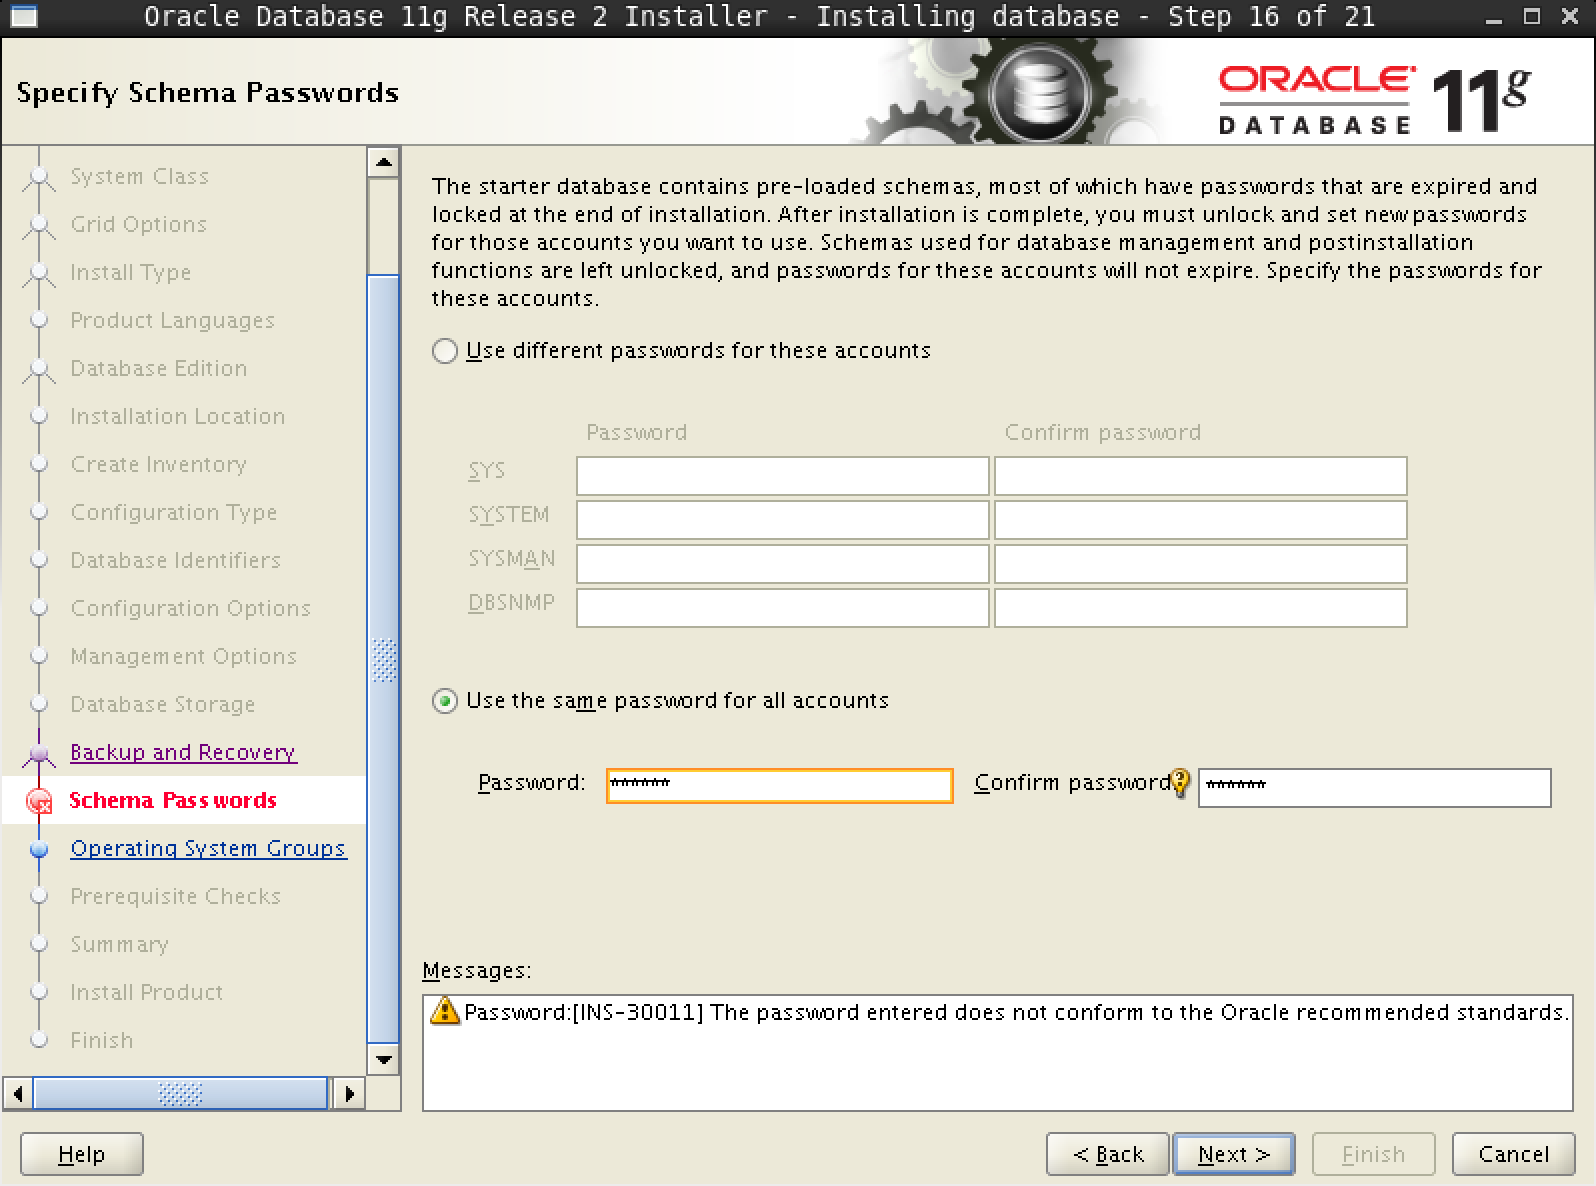1596x1186 pixels.
Task: Jump to Operating System Groups step
Action: click(x=208, y=849)
